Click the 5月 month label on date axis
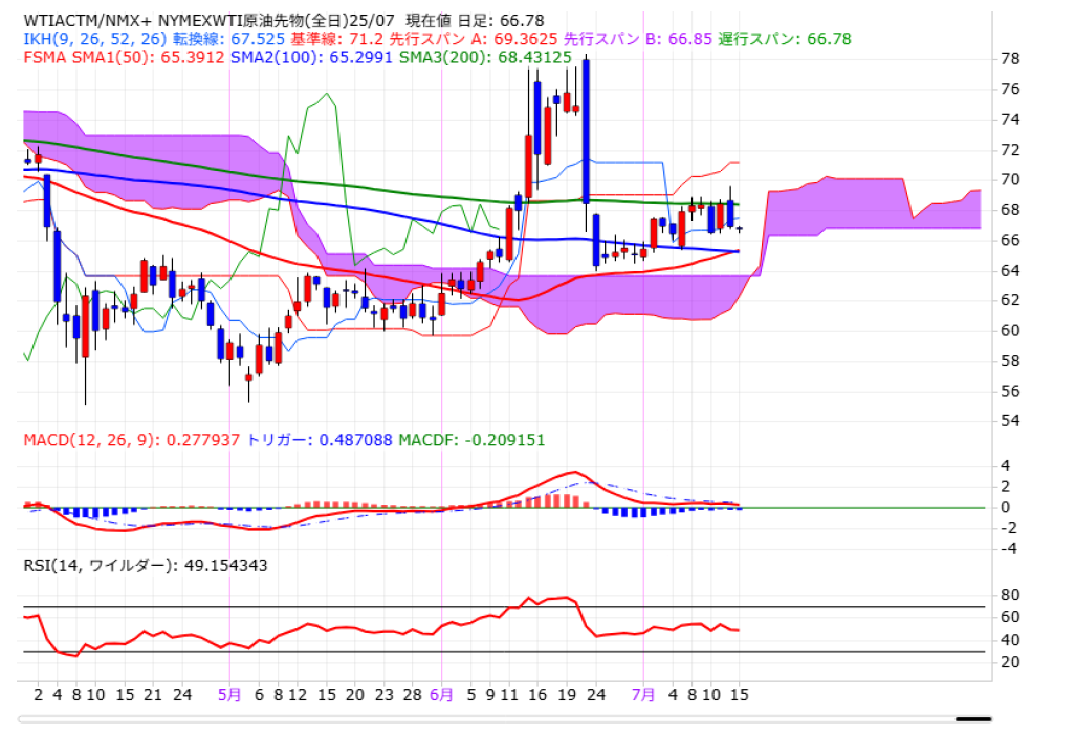This screenshot has height=738, width=1076. click(230, 695)
